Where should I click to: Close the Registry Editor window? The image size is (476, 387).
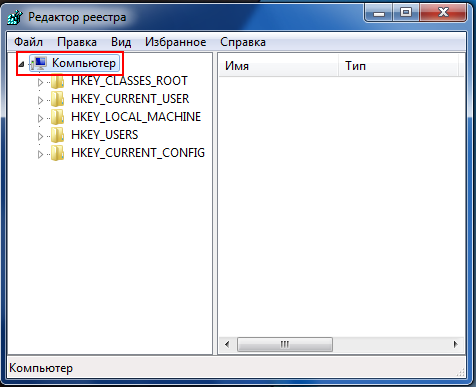click(443, 13)
